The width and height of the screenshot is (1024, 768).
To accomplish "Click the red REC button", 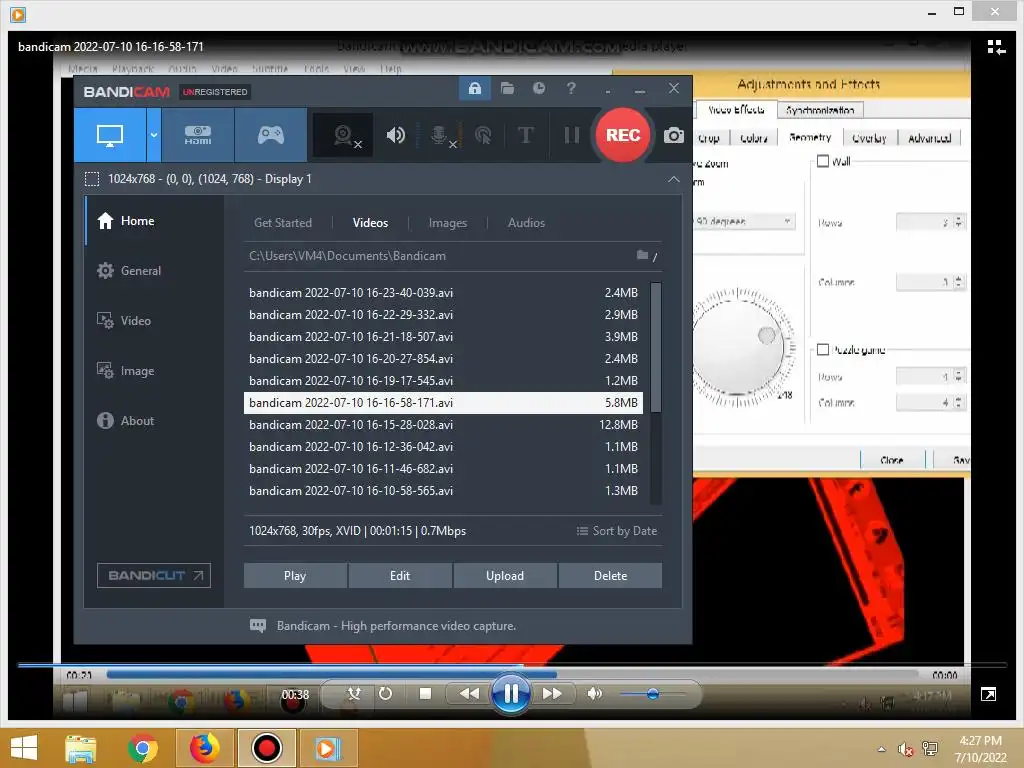I will [x=622, y=135].
